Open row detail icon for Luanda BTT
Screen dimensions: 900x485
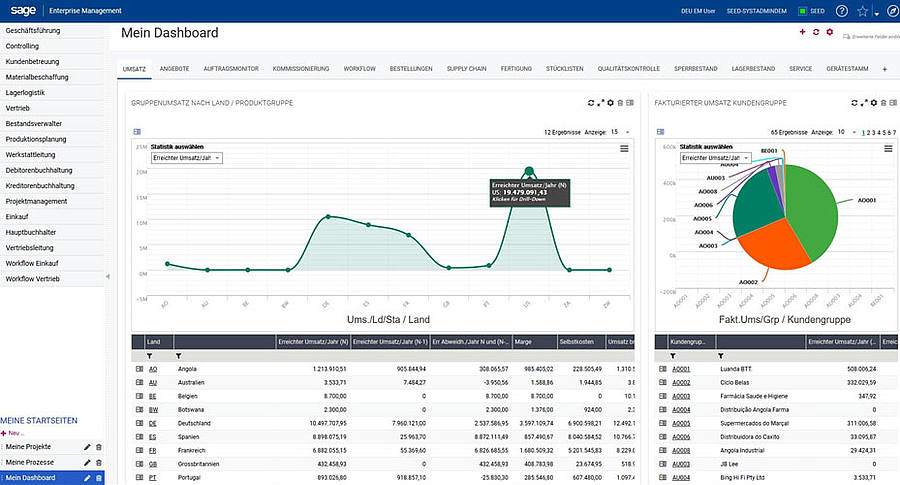click(x=662, y=368)
